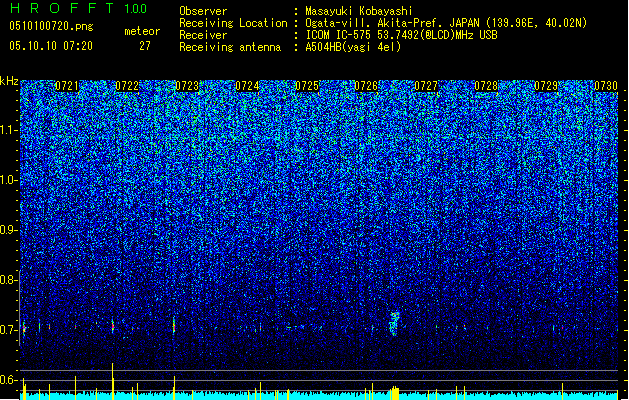Click the 0729 time marker
The image size is (629, 400).
546,86
